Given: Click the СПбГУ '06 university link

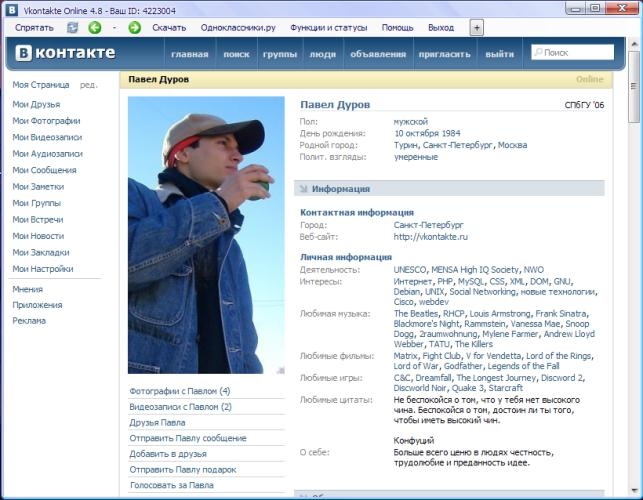Looking at the screenshot, I should (584, 105).
